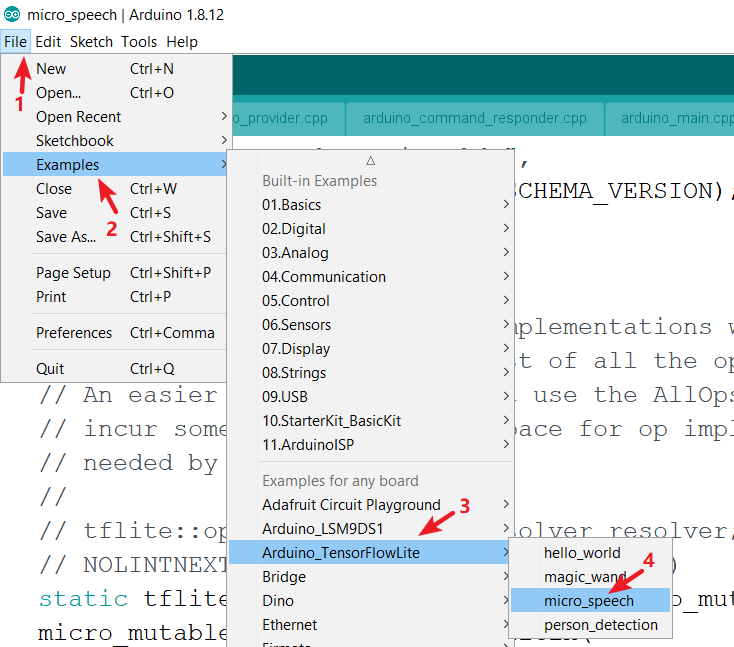Choose Quit from the File menu

click(115, 368)
